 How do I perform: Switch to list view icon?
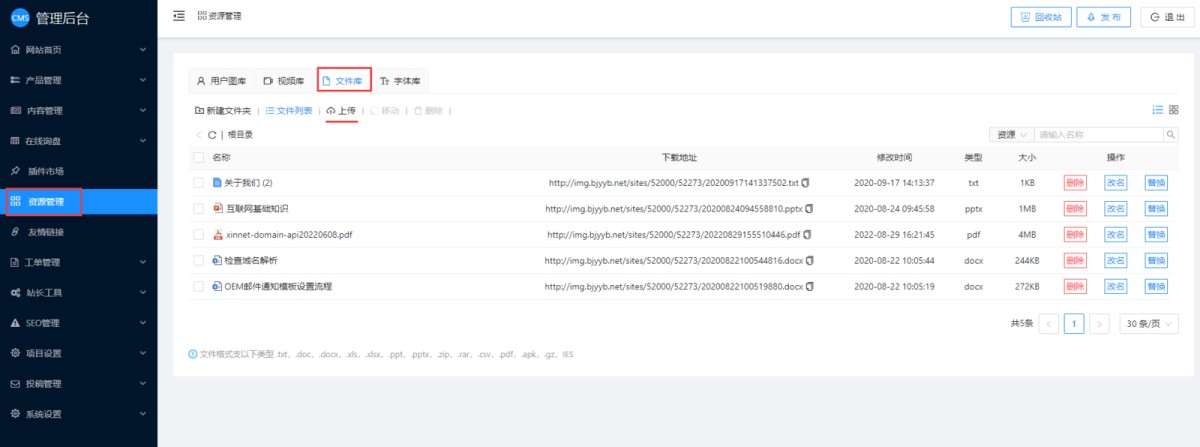click(1158, 110)
